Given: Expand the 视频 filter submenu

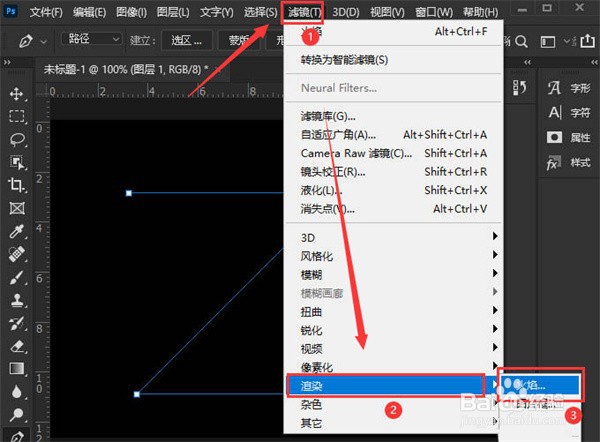Looking at the screenshot, I should pyautogui.click(x=495, y=347).
